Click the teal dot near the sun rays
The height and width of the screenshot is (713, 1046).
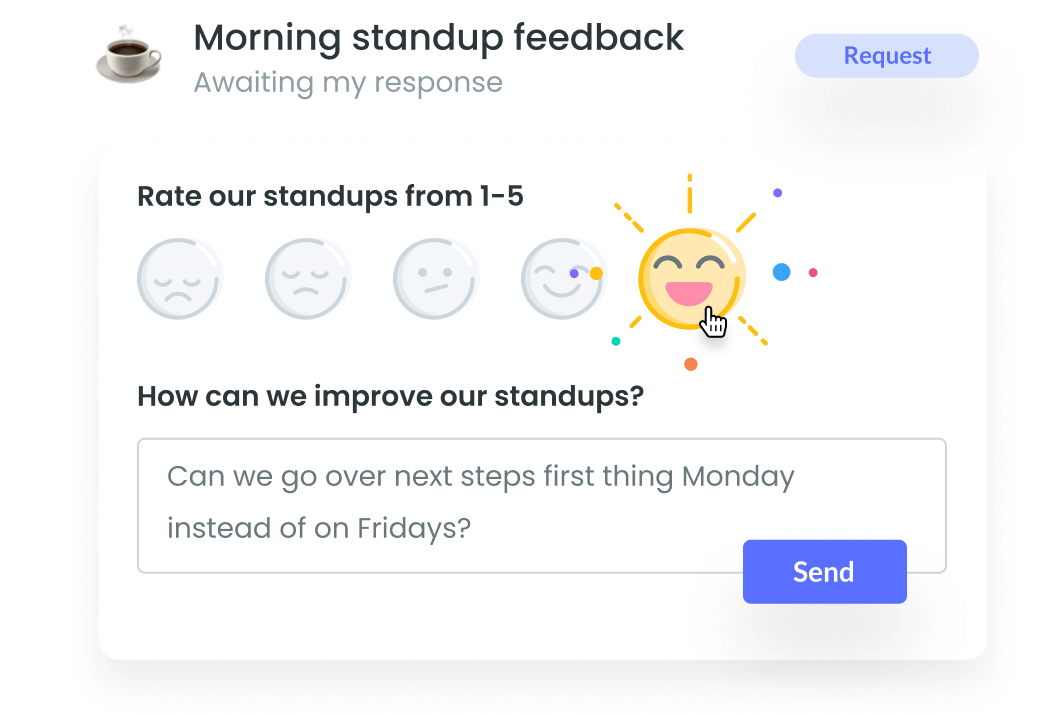[x=616, y=342]
